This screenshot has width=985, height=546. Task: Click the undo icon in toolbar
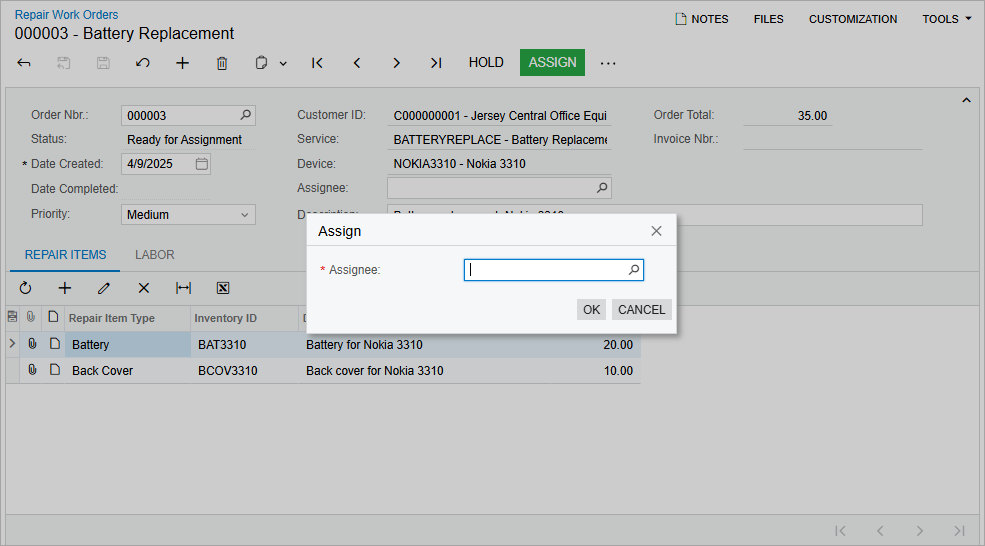click(143, 63)
